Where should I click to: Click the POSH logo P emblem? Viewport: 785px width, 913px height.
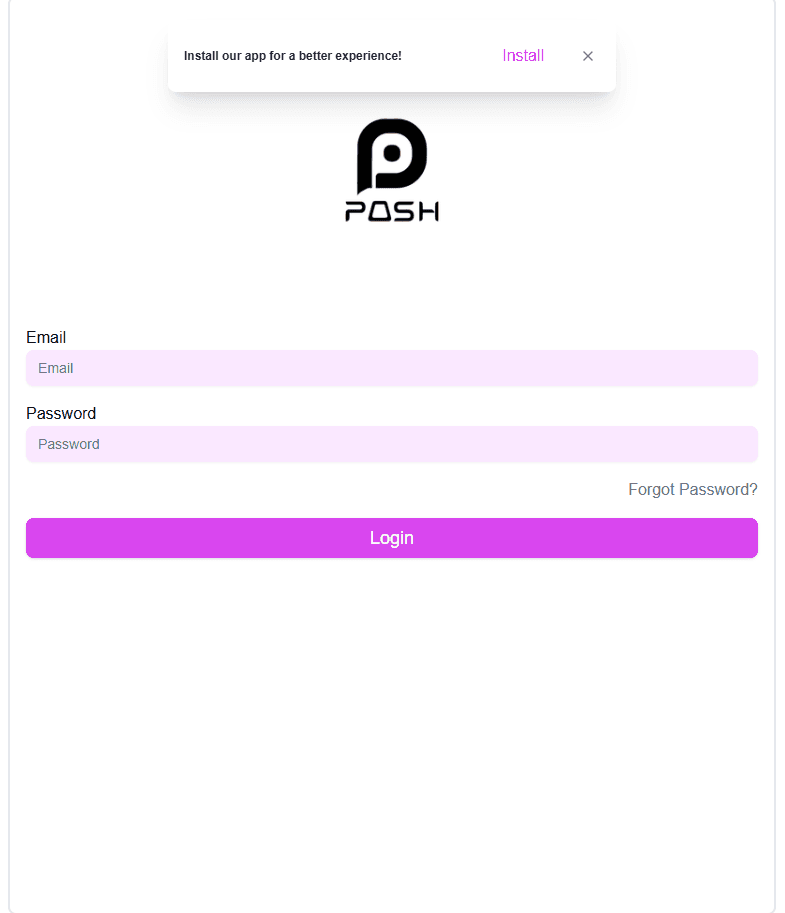coord(392,155)
